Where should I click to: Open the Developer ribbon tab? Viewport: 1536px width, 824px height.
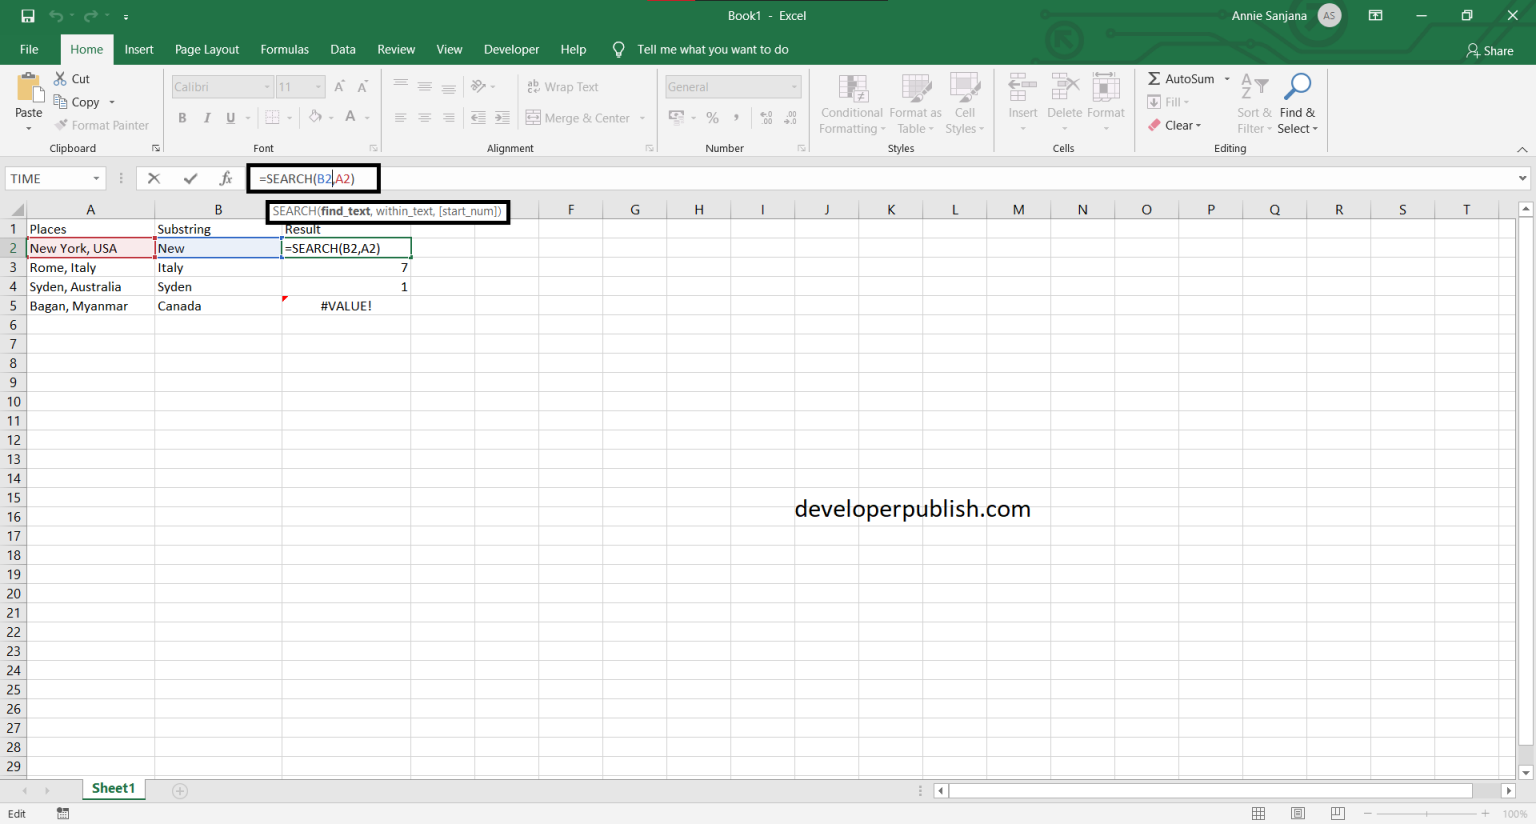click(x=511, y=49)
